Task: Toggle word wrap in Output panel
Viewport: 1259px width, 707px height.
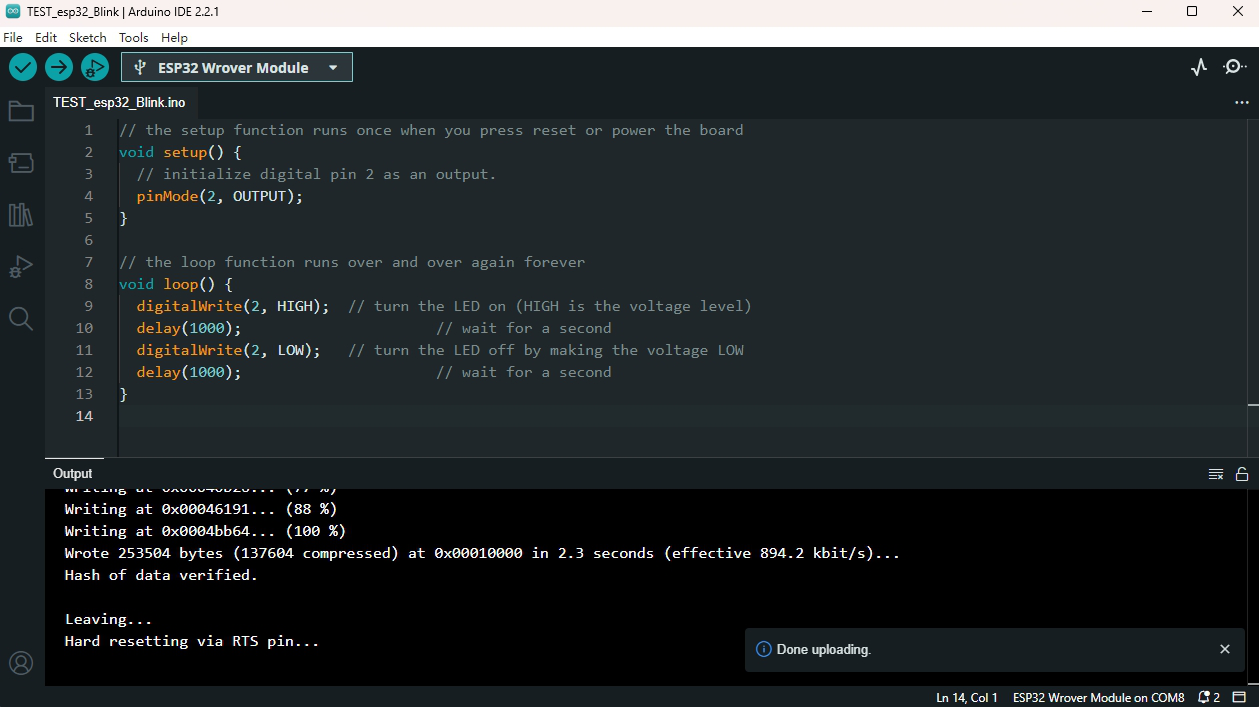Action: (x=1216, y=474)
